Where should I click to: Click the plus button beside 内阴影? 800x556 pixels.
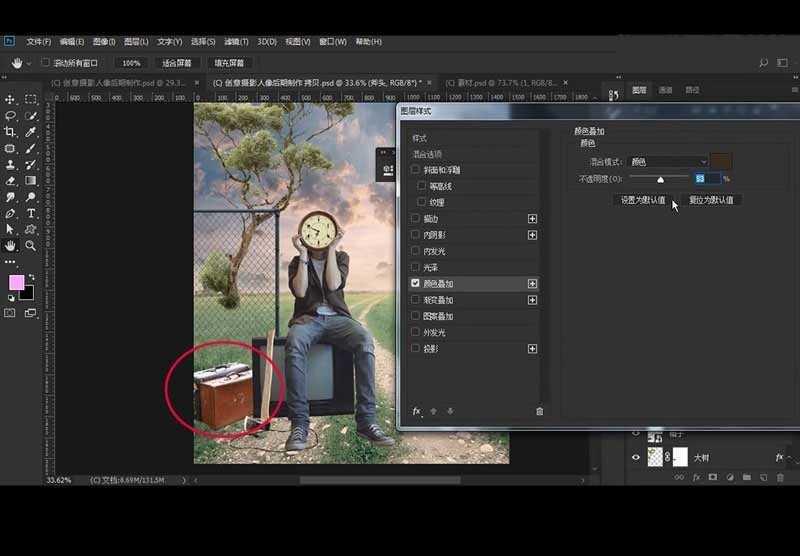click(533, 235)
